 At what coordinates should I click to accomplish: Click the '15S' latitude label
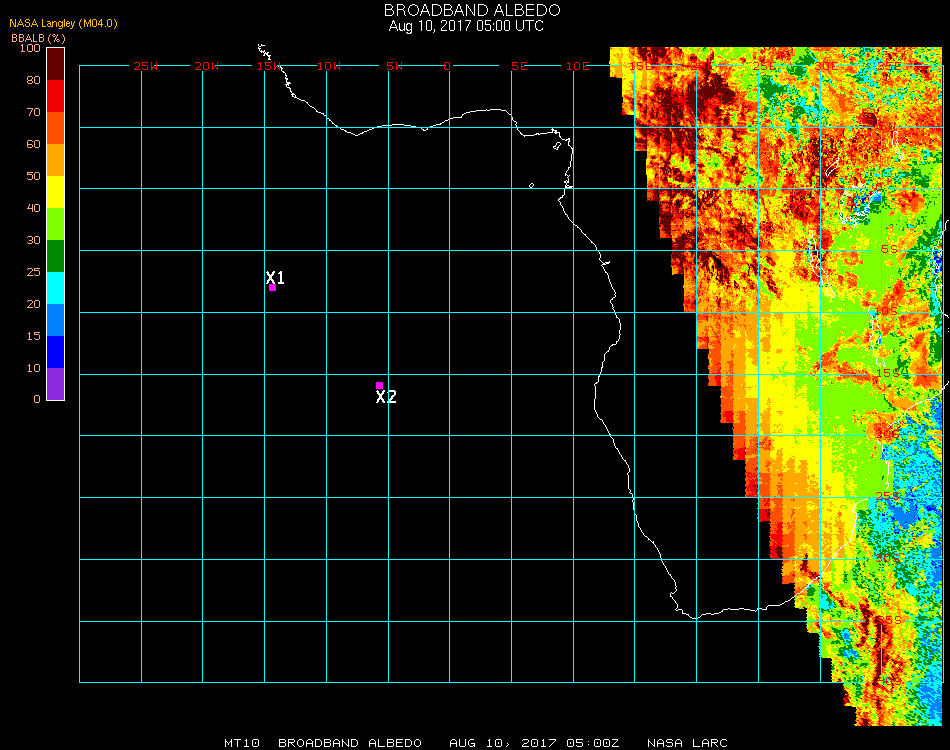(888, 373)
